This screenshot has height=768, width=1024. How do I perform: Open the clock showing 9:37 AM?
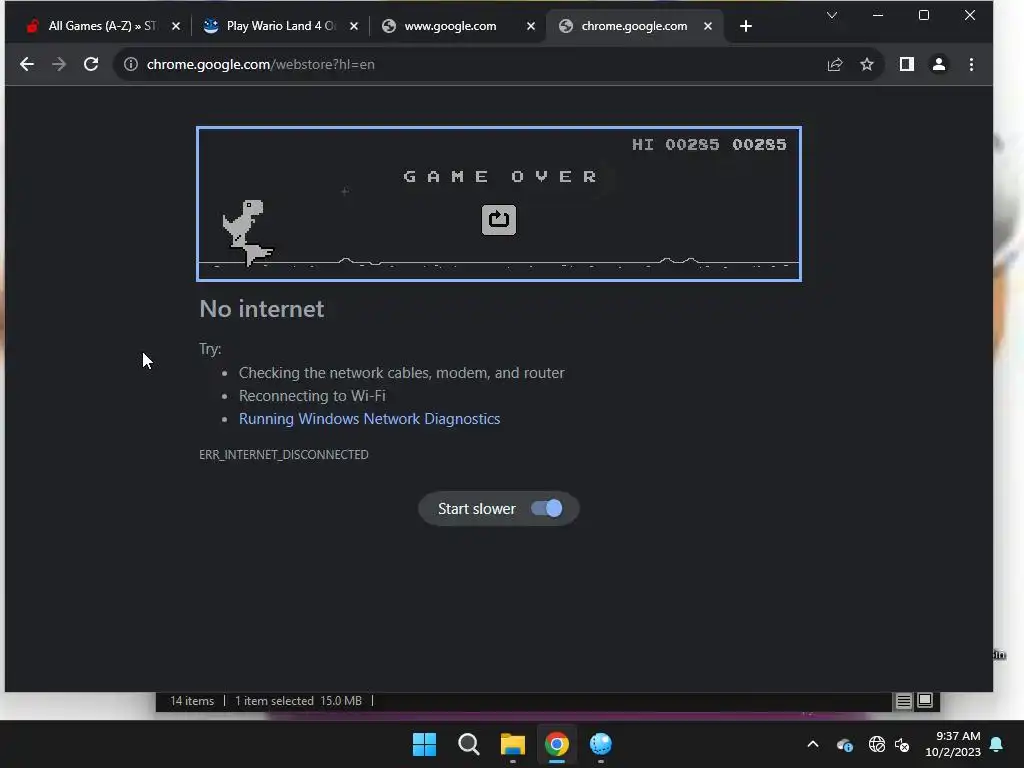point(953,744)
